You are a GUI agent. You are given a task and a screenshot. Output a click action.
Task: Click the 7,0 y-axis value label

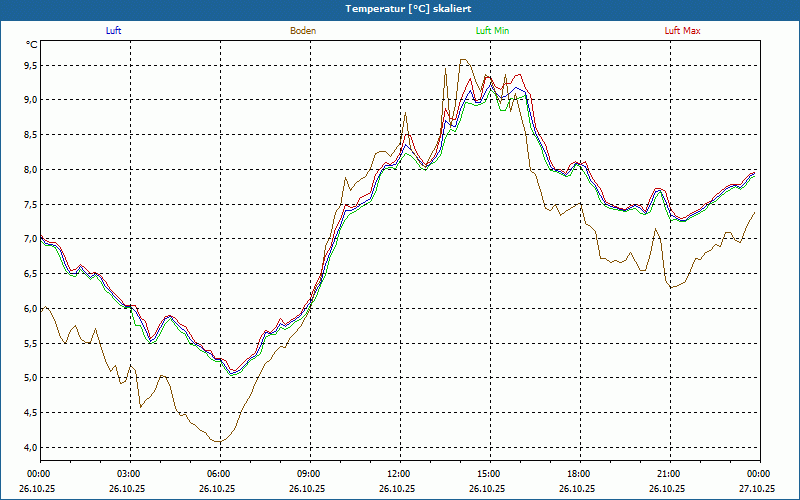(31, 239)
